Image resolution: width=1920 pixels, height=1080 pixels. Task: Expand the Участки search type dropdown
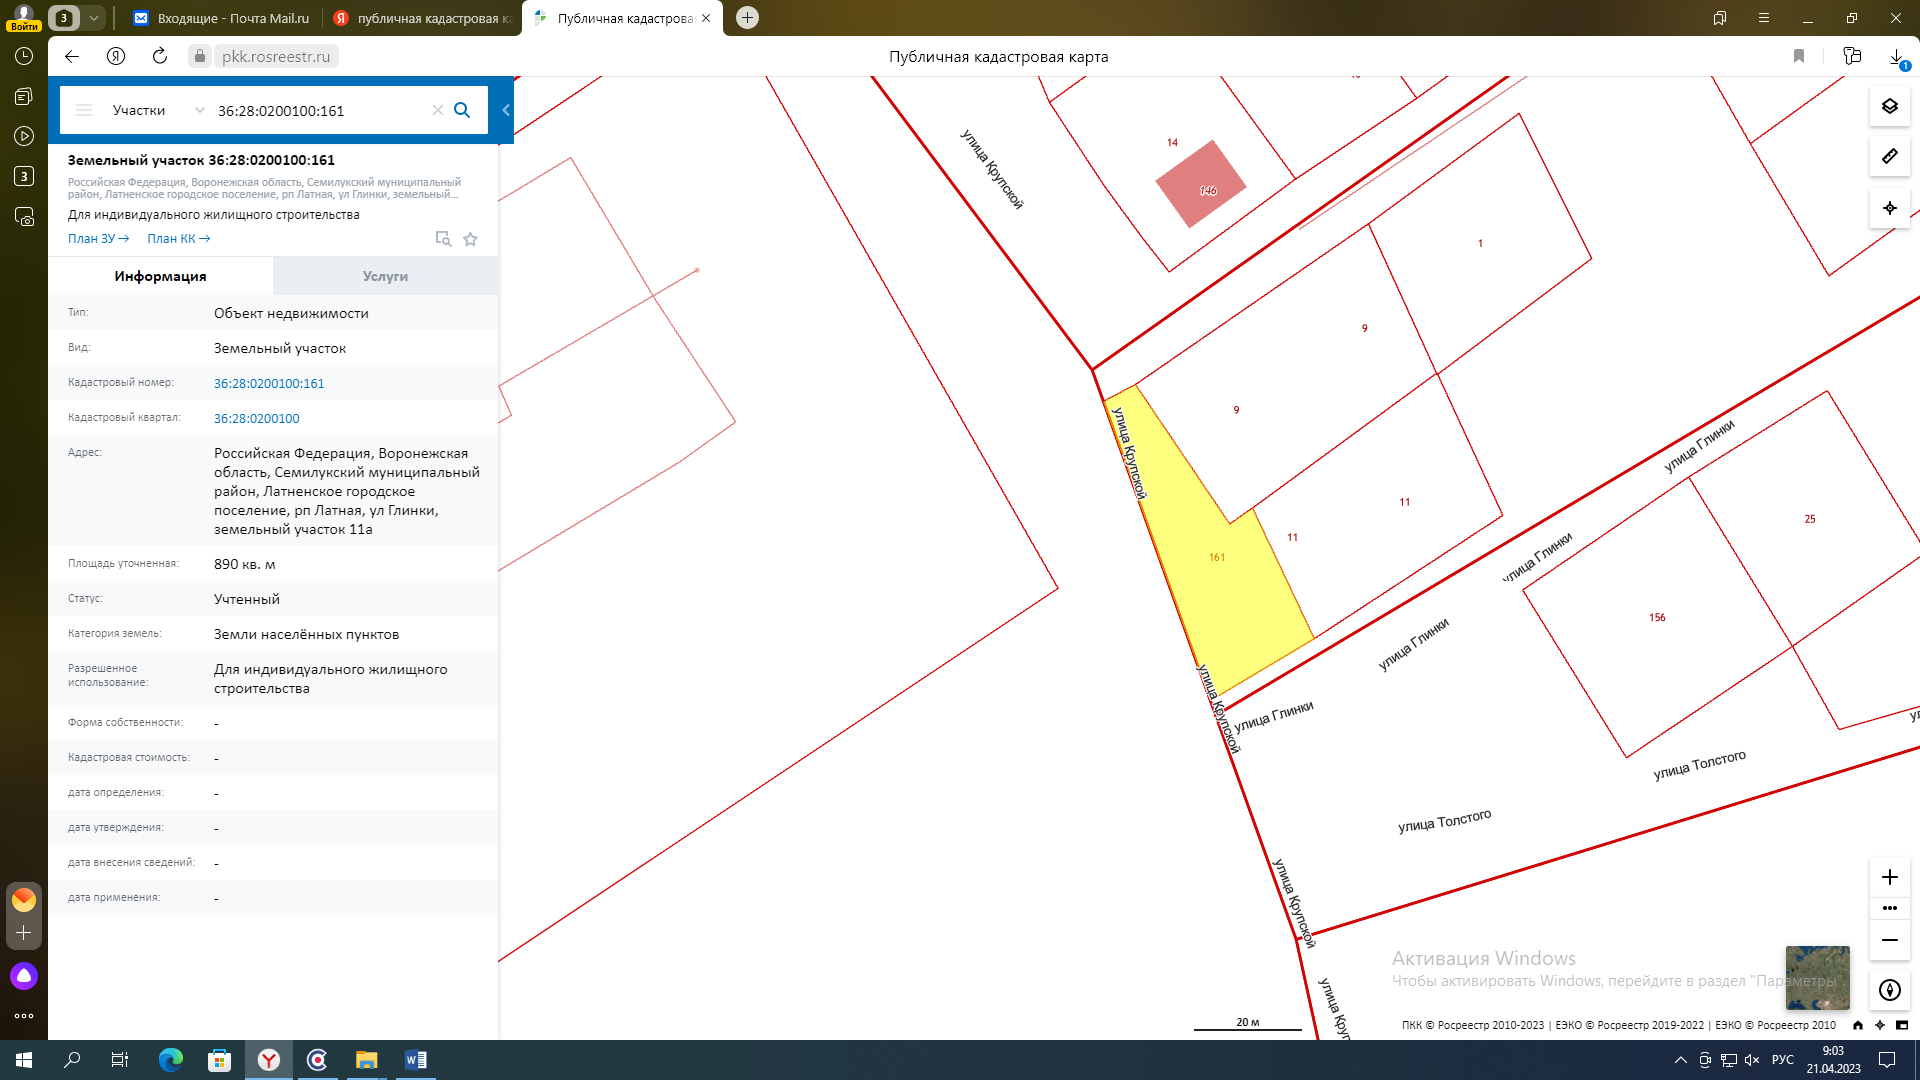(x=199, y=110)
